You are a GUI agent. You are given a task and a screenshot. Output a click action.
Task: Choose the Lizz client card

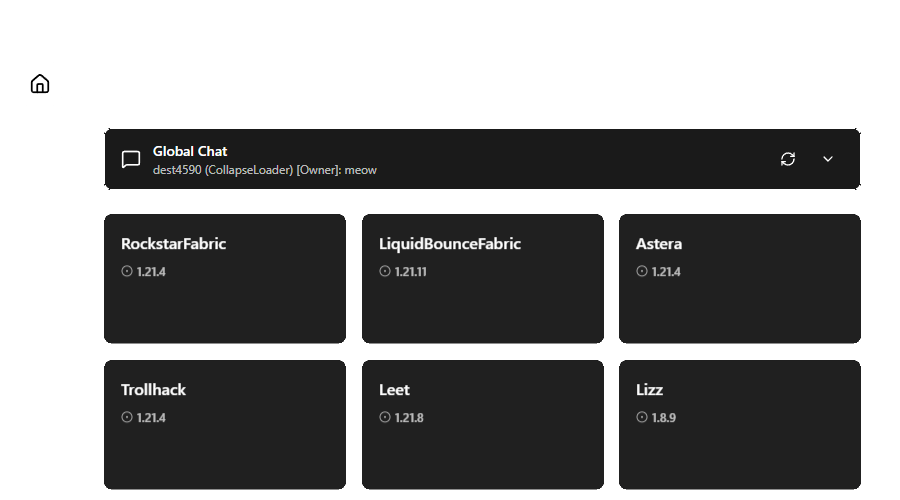click(739, 425)
